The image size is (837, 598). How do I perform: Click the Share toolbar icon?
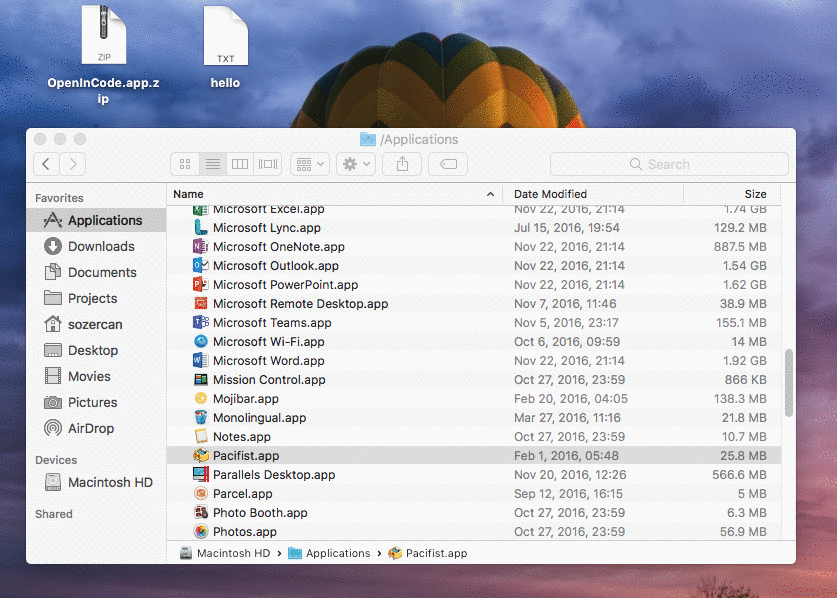402,164
